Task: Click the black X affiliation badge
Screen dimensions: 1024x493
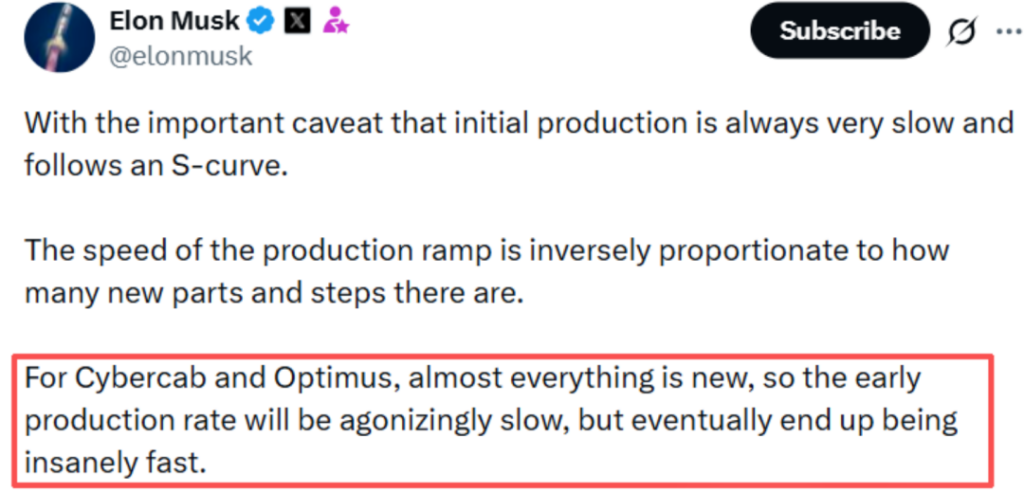Action: (x=297, y=21)
